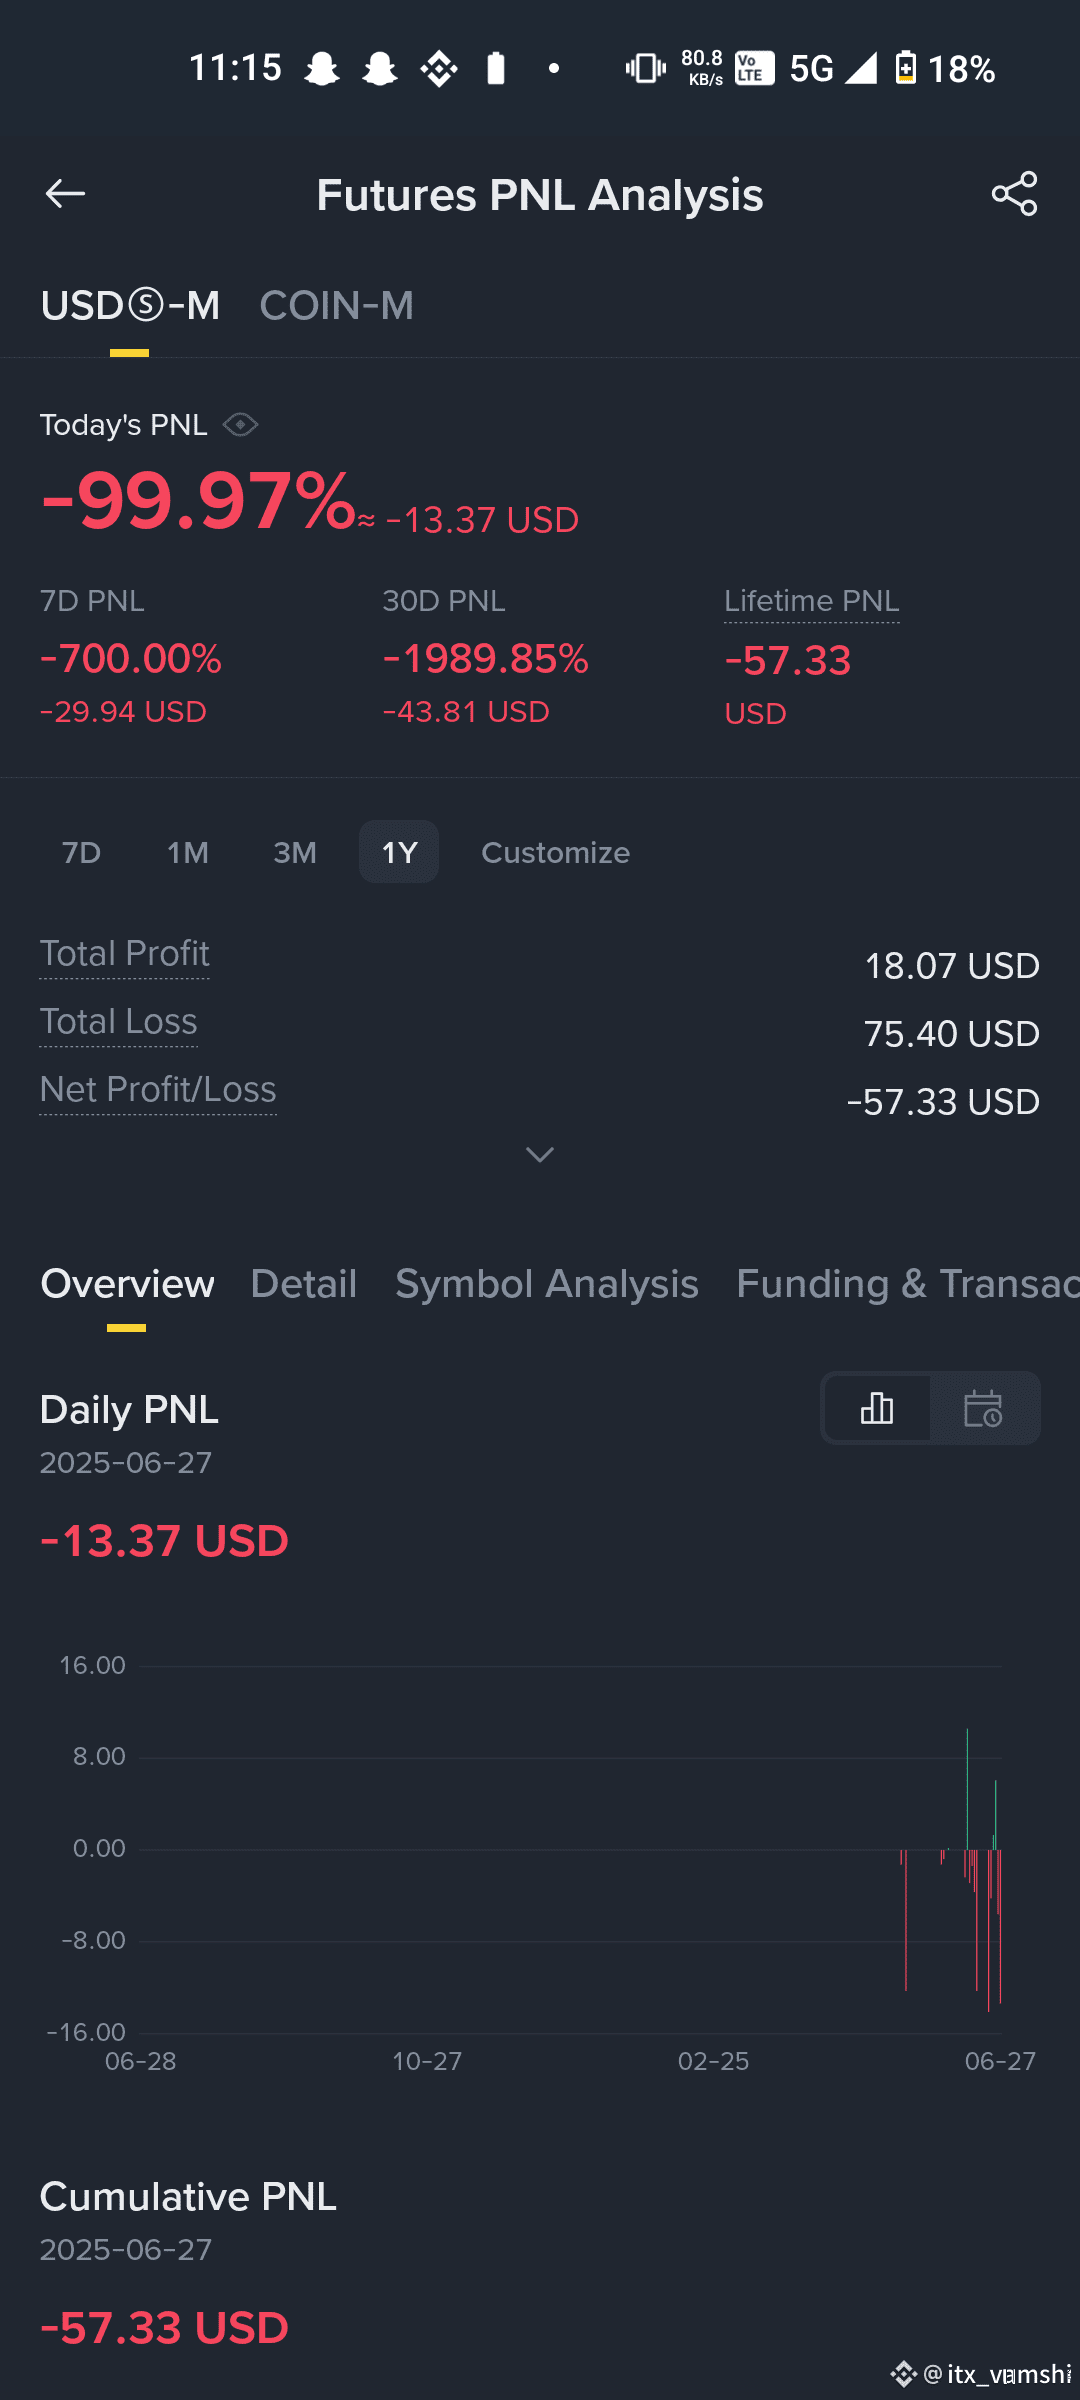Screen dimensions: 1080x2400
Task: Tap the back arrow icon
Action: point(65,194)
